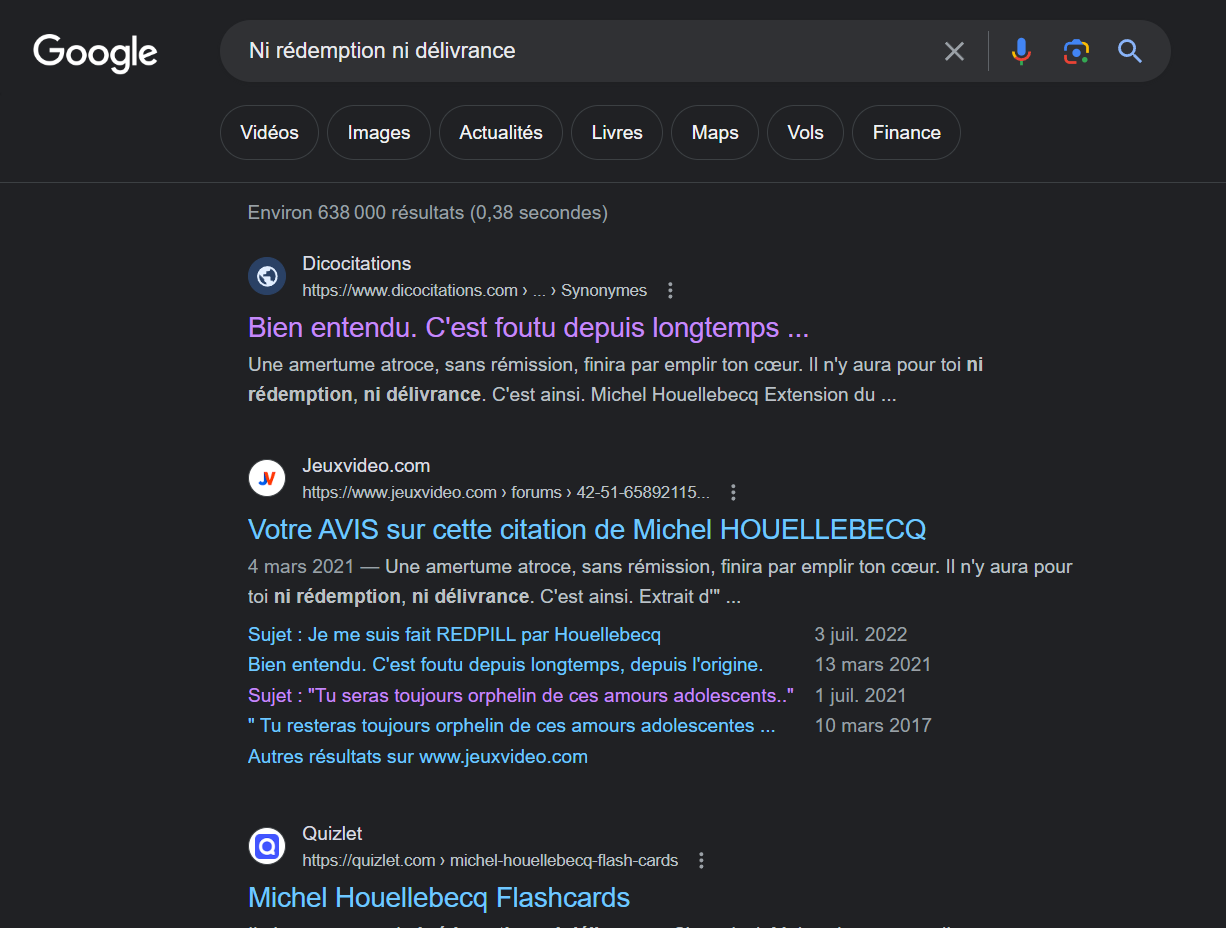Switch to the Finance filter

906,133
